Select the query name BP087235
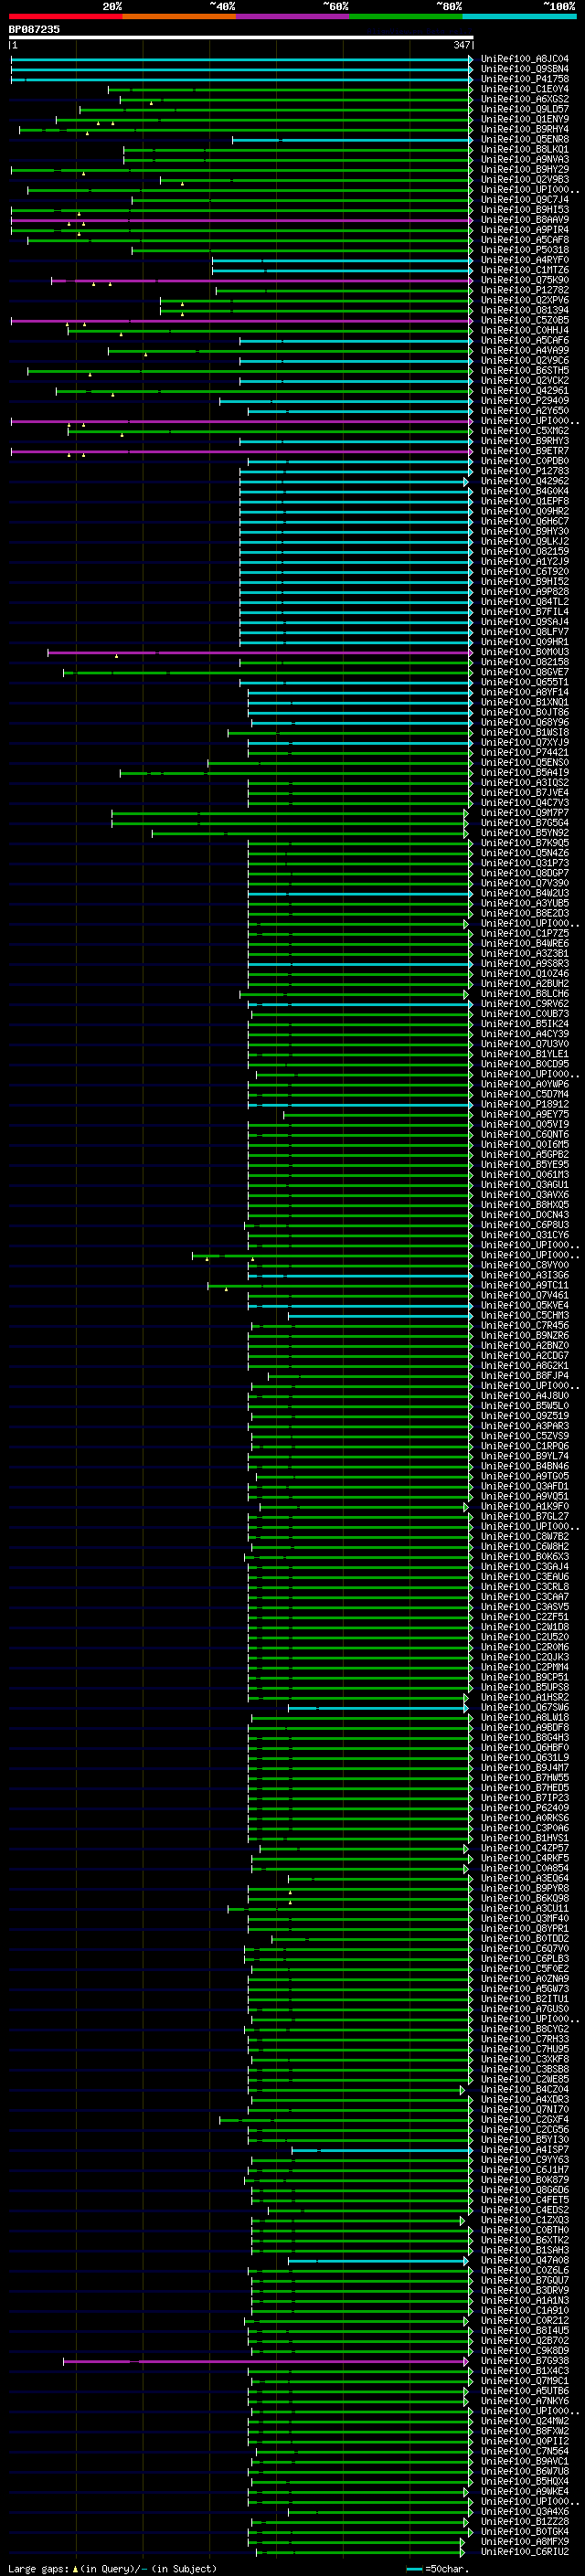The height and width of the screenshot is (2576, 585). click(34, 29)
